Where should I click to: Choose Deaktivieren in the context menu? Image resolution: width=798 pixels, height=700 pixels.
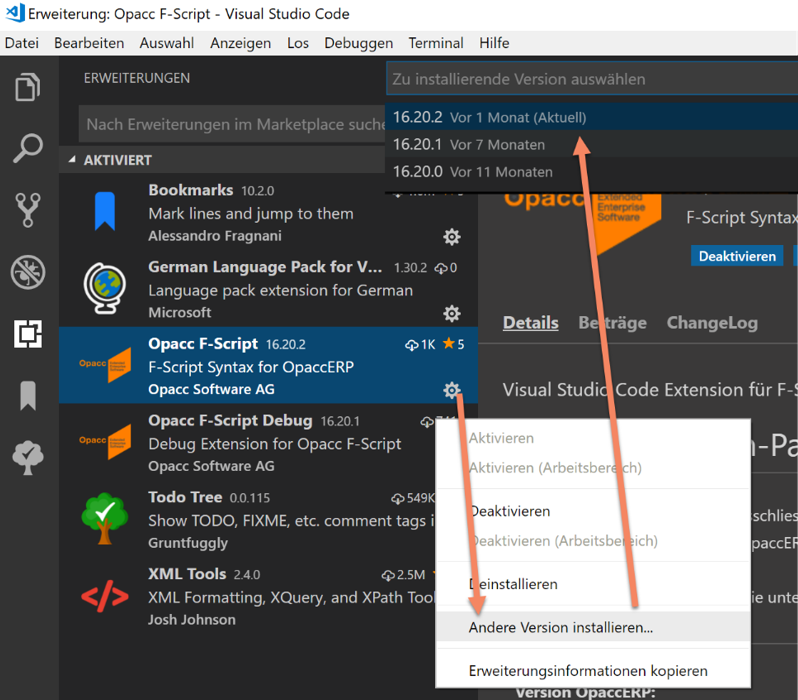pyautogui.click(x=593, y=511)
